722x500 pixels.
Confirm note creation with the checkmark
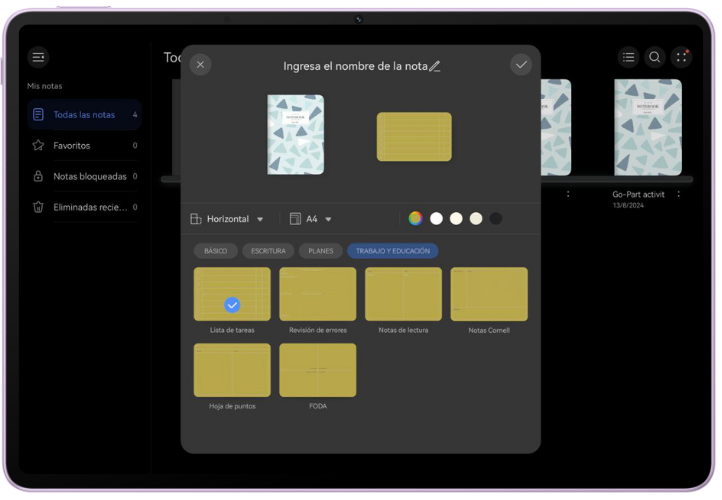click(x=520, y=64)
